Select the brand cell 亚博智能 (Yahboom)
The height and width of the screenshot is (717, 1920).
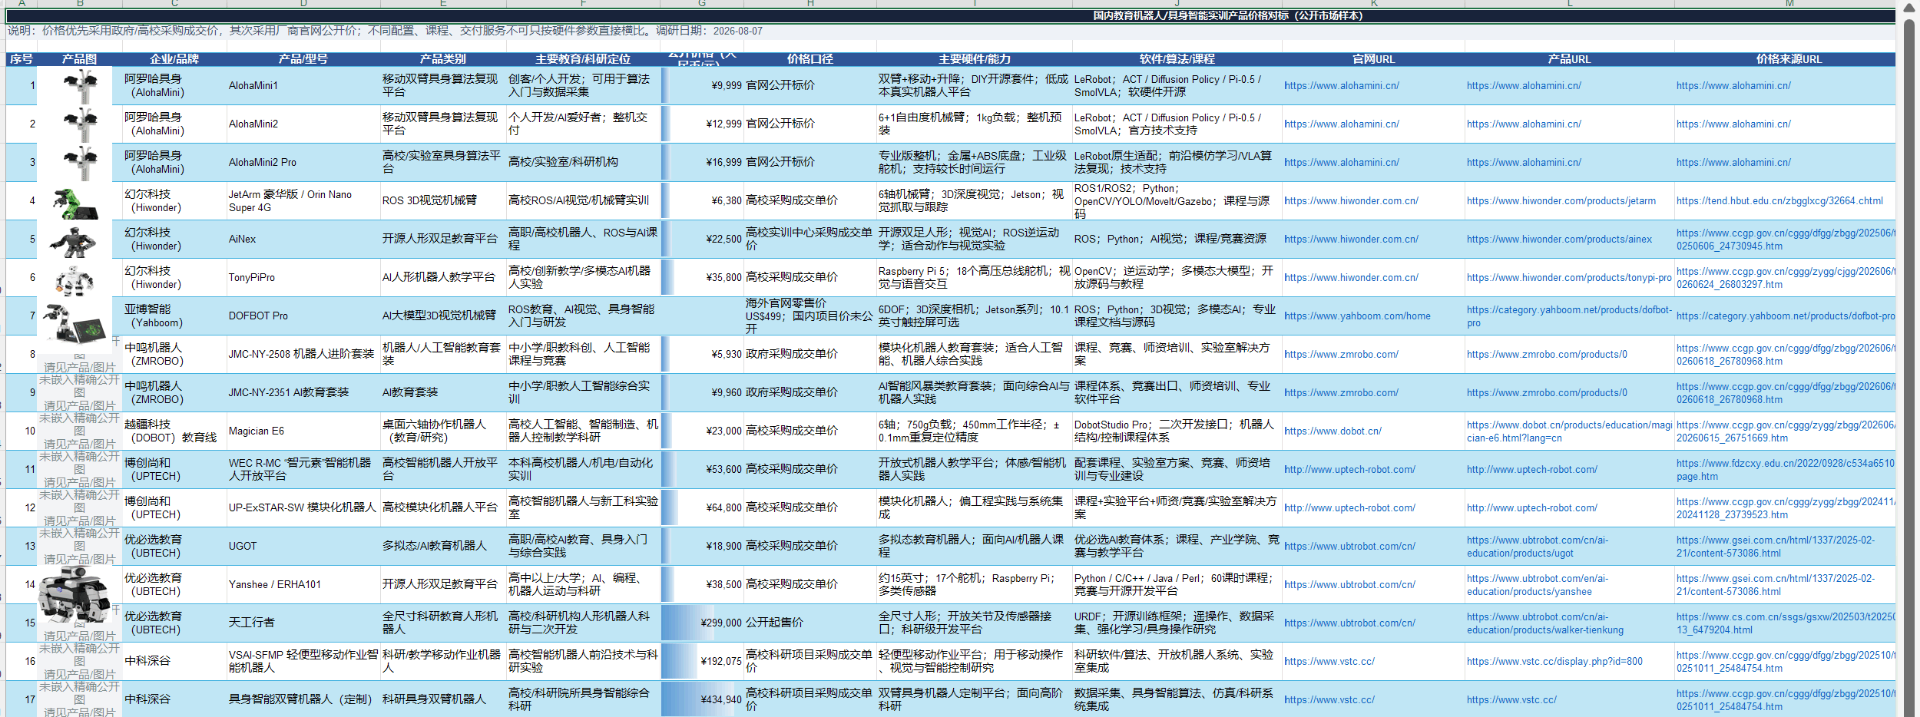coord(174,316)
